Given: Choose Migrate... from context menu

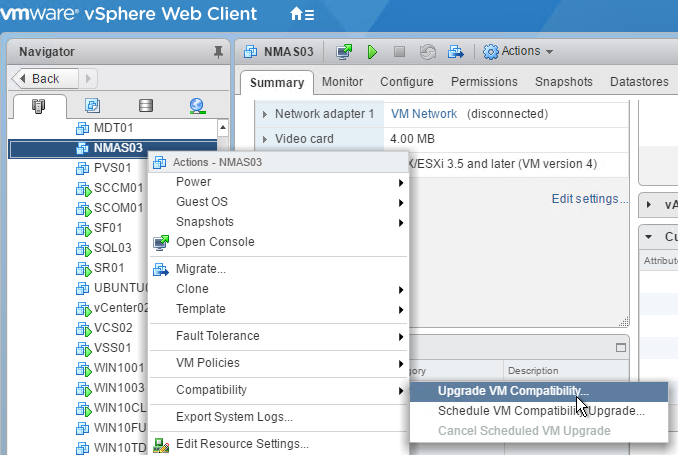Looking at the screenshot, I should 278,269.
